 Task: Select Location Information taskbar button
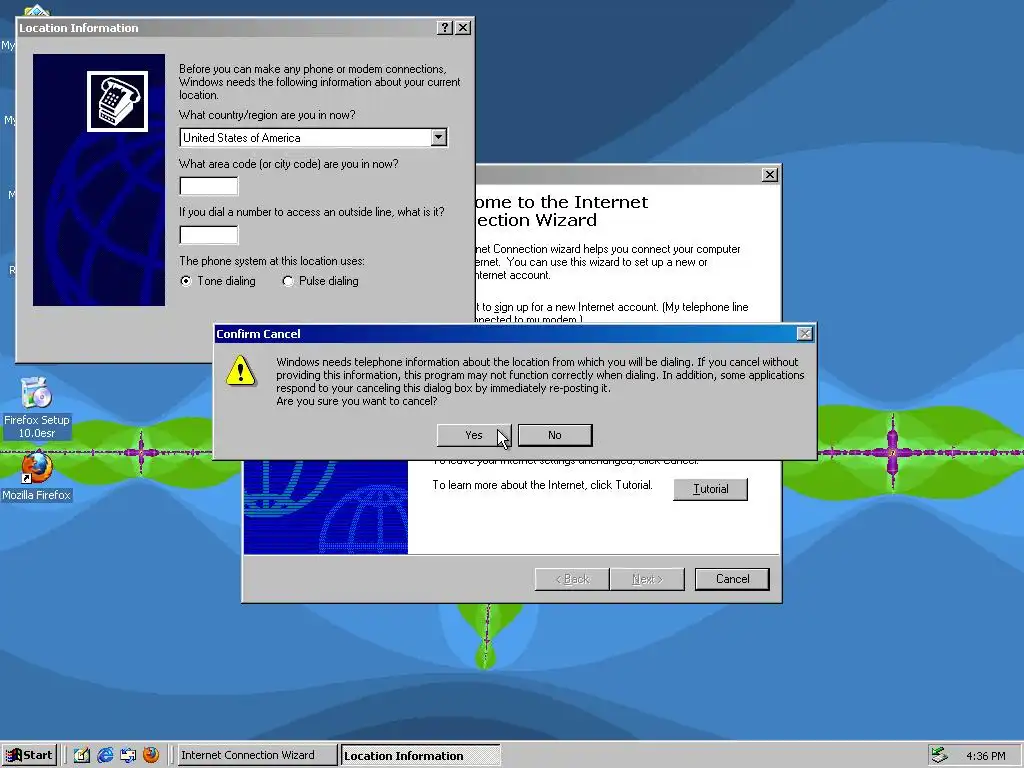click(421, 755)
